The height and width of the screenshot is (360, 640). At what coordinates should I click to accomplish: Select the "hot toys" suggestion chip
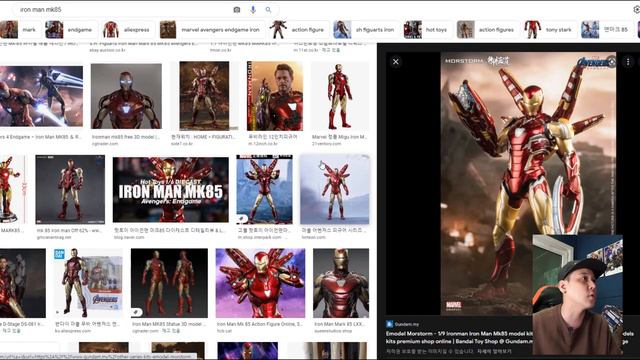428,29
